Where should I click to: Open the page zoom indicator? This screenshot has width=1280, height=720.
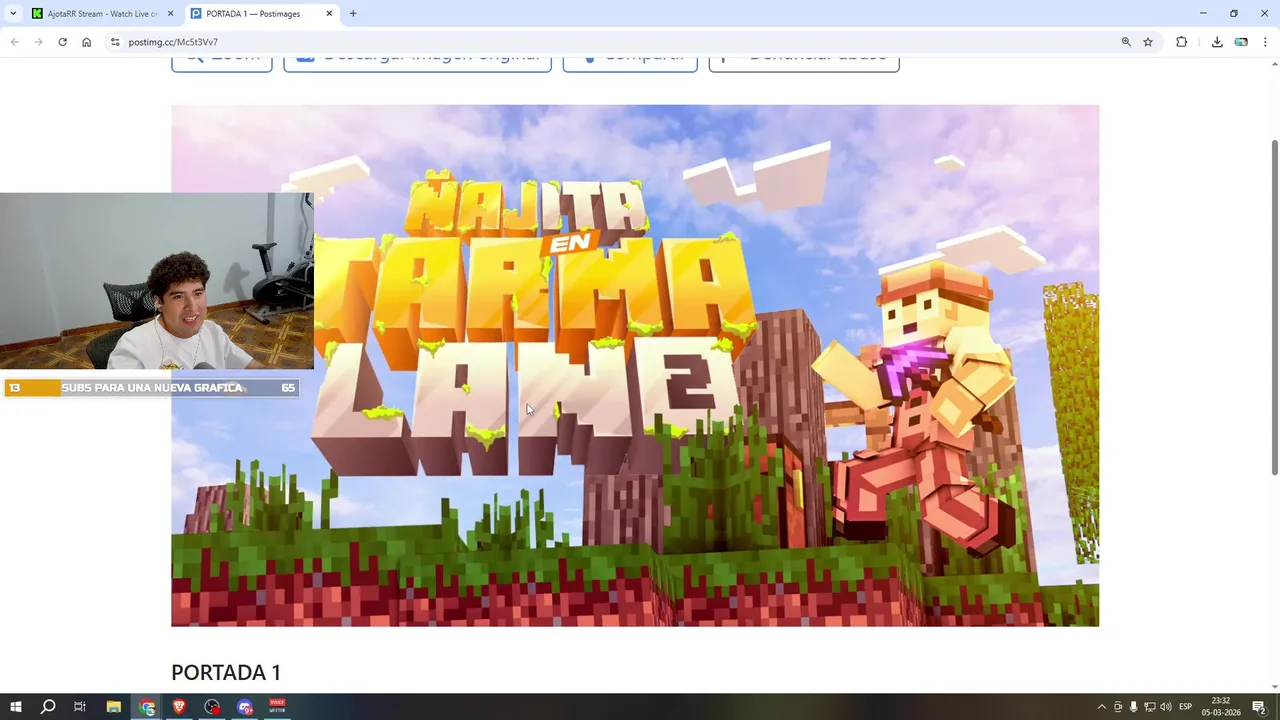coord(1126,42)
